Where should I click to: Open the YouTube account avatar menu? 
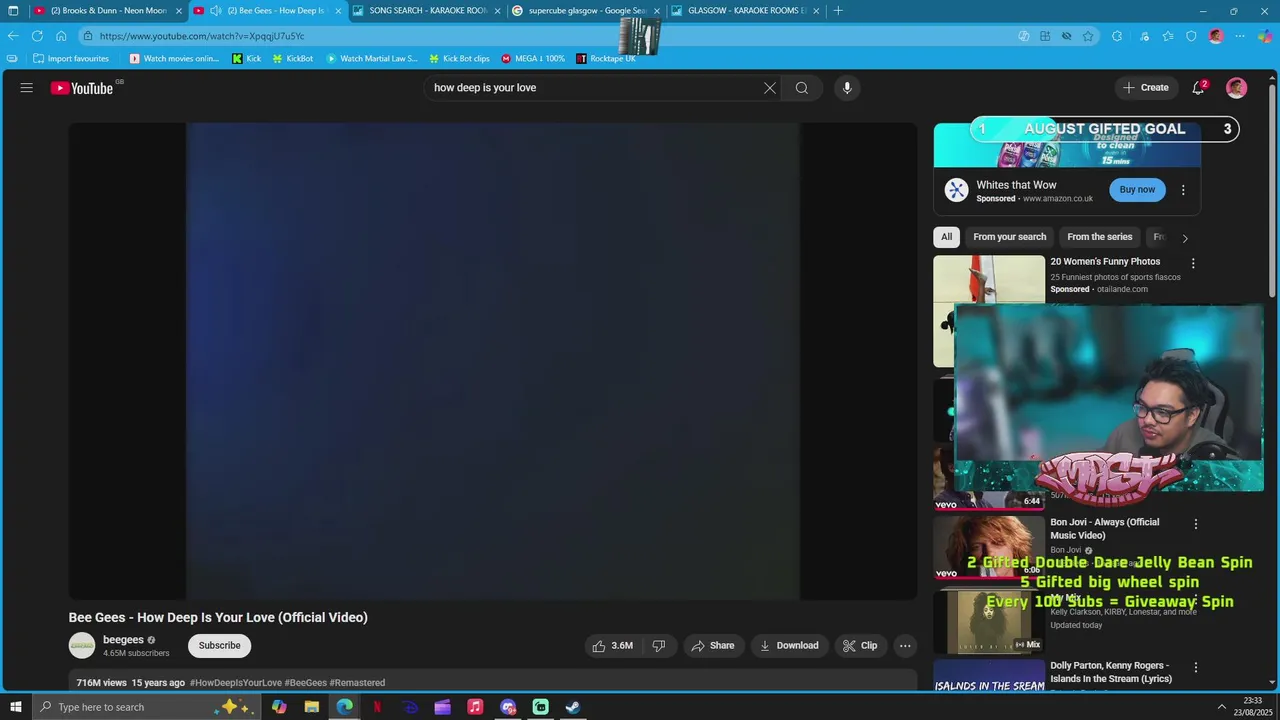click(x=1237, y=88)
